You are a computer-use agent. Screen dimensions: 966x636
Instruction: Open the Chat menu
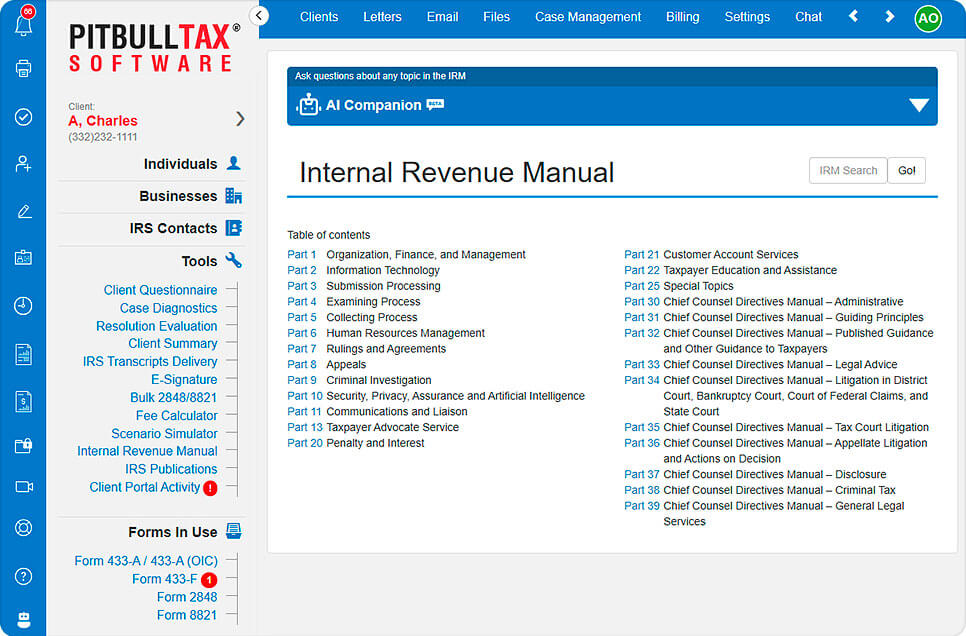pyautogui.click(x=808, y=17)
